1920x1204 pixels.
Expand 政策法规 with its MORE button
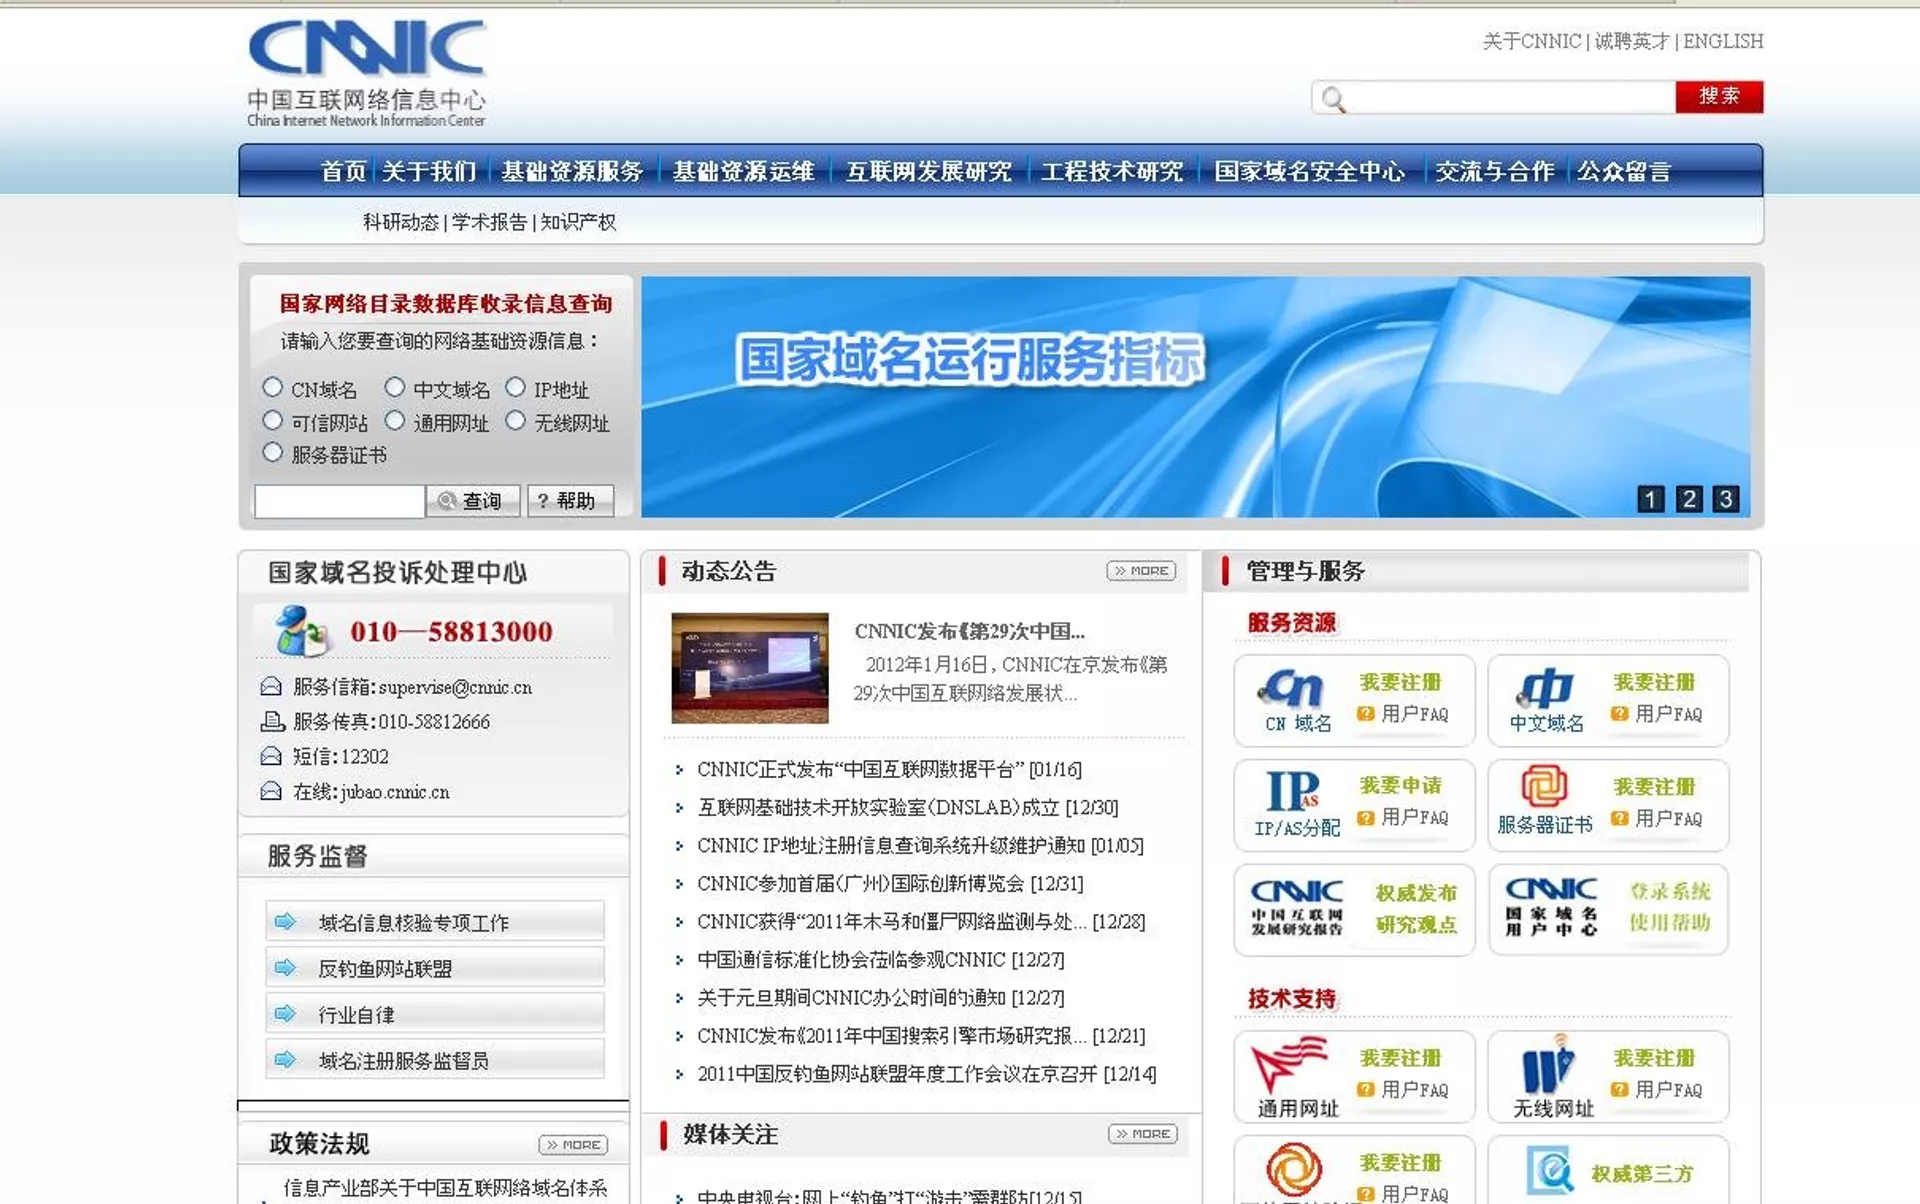tap(573, 1145)
